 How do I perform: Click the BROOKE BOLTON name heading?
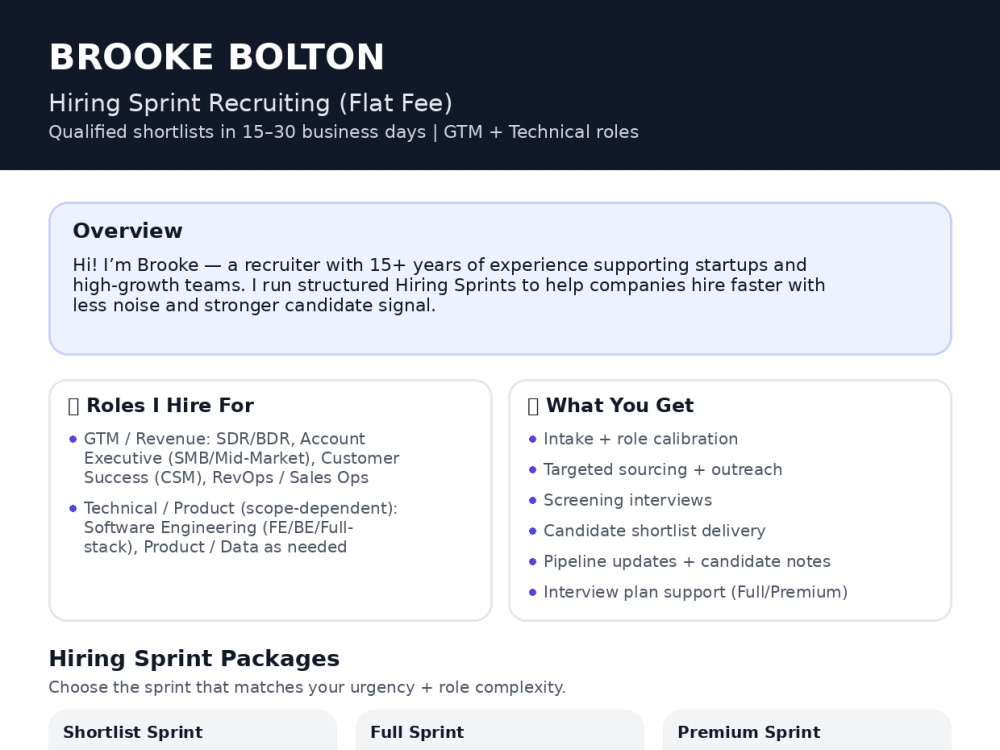click(x=217, y=57)
